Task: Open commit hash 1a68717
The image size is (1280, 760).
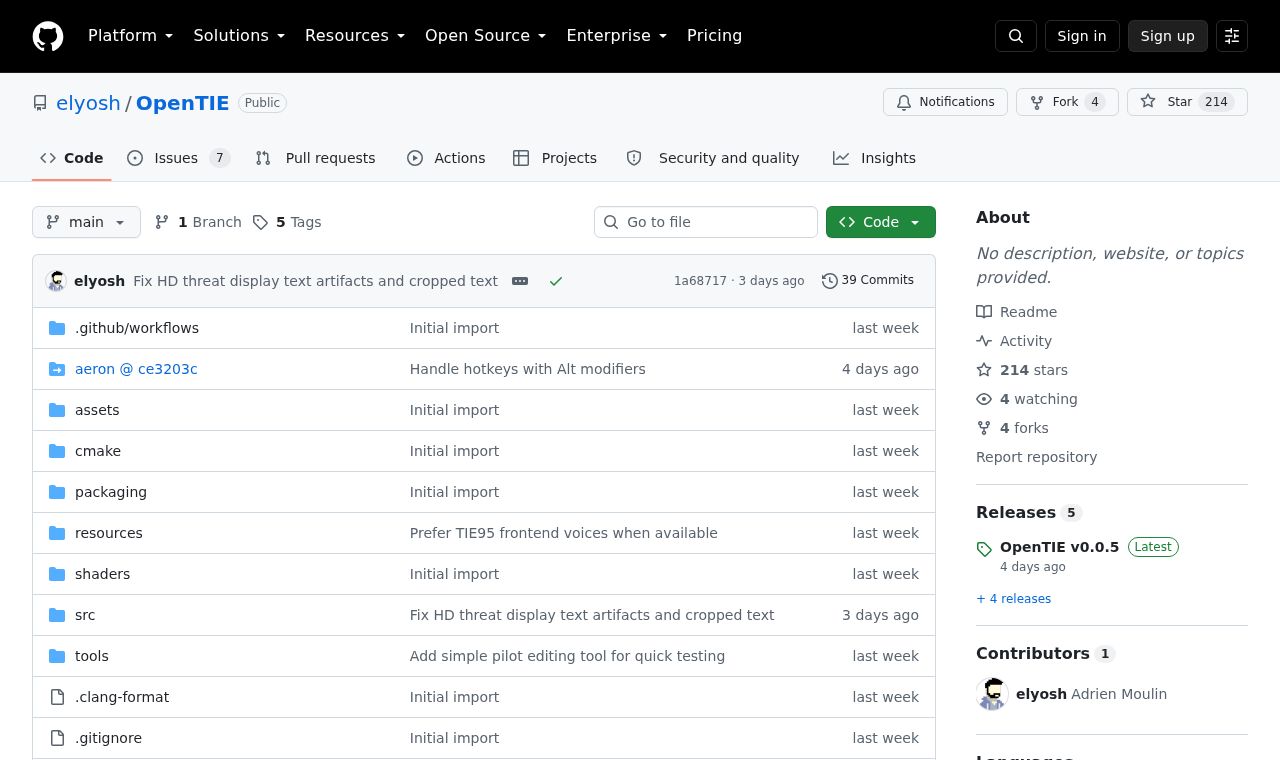Action: (x=700, y=281)
